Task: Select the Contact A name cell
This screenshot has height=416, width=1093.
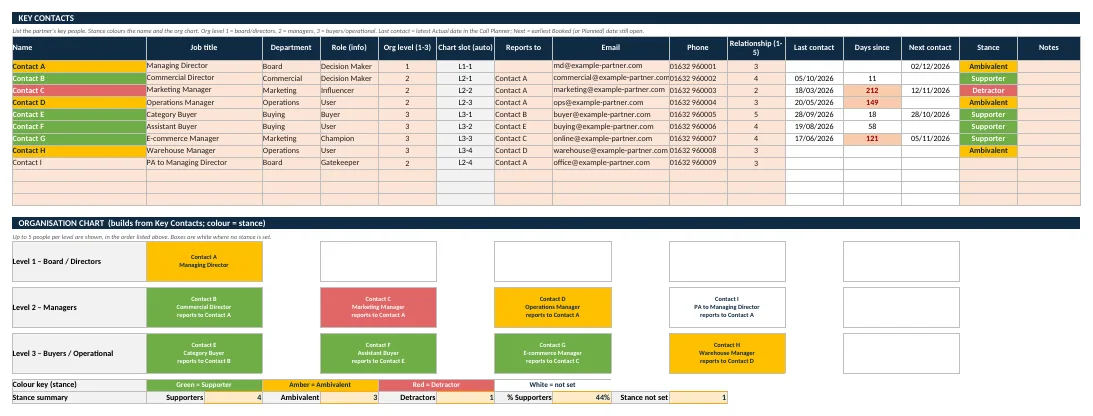Action: tap(79, 66)
